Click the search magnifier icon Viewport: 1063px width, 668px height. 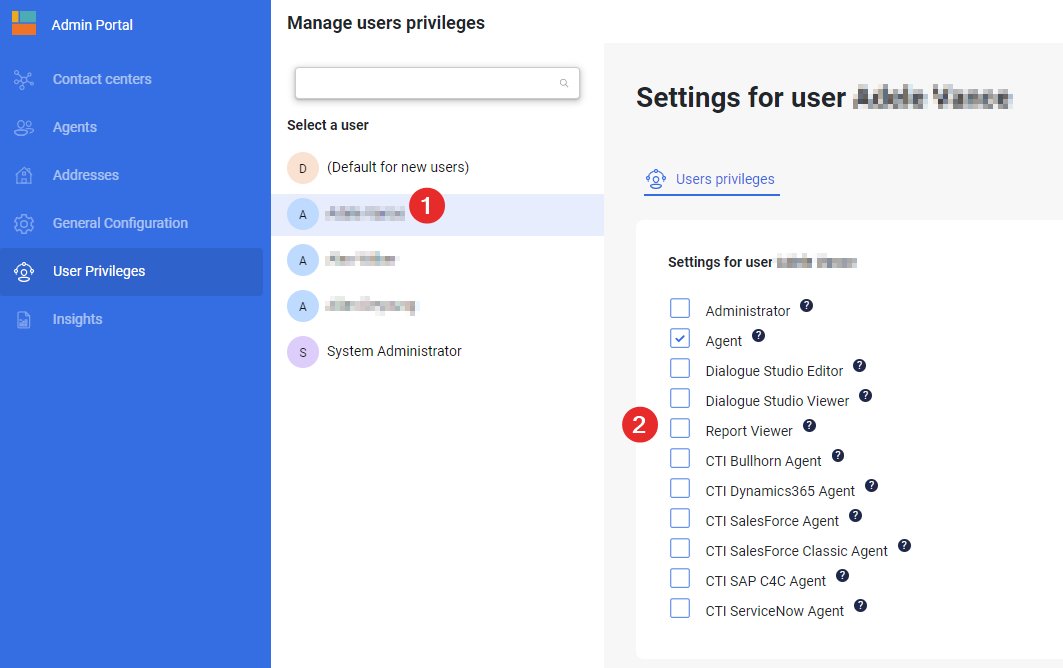[564, 84]
